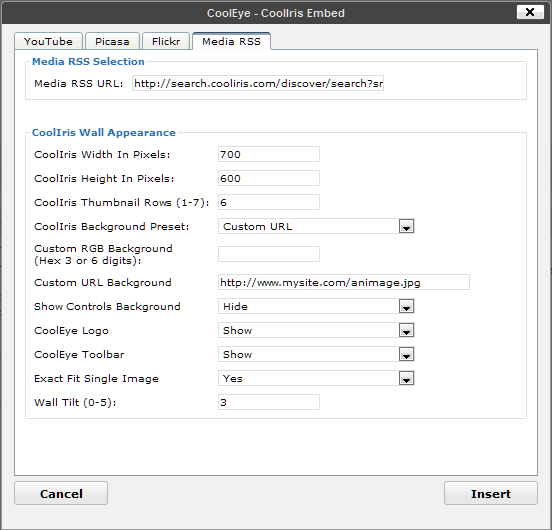Click the Custom URL Background field
Screen dimensions: 552x530
coord(344,282)
